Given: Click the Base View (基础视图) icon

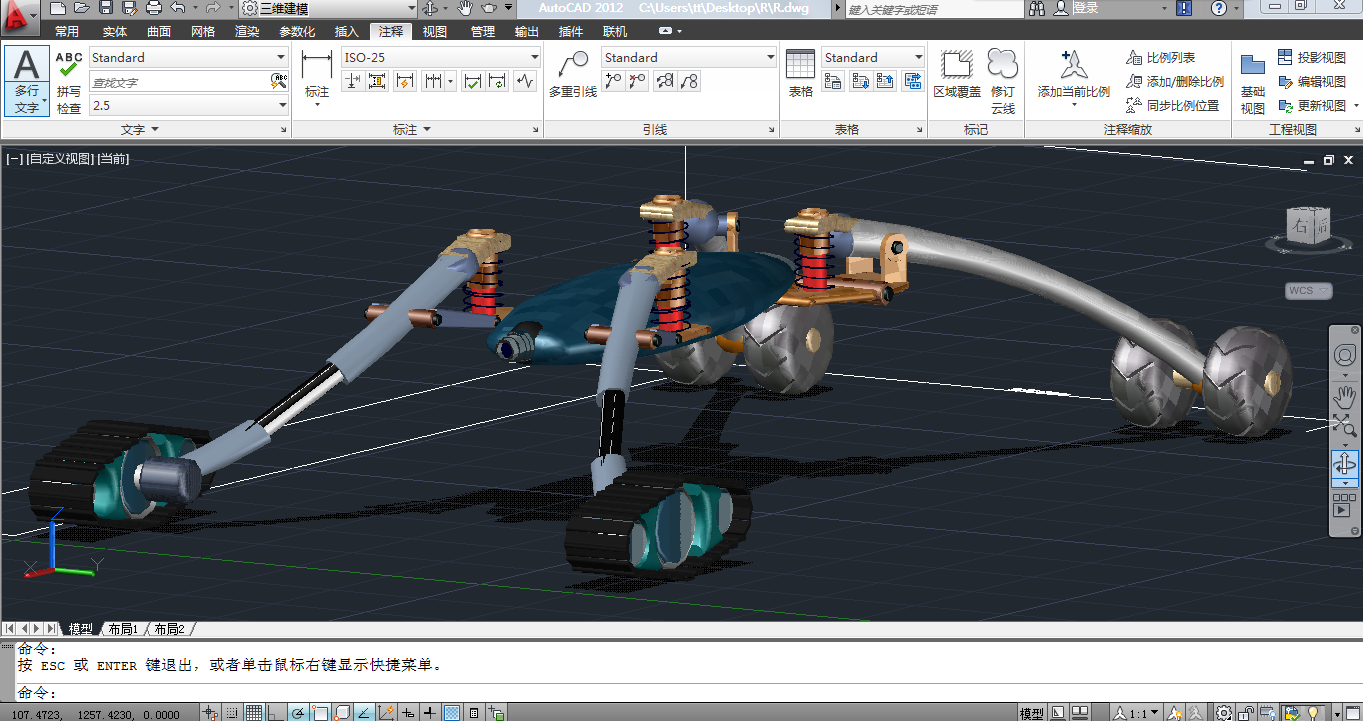Looking at the screenshot, I should tap(1252, 82).
